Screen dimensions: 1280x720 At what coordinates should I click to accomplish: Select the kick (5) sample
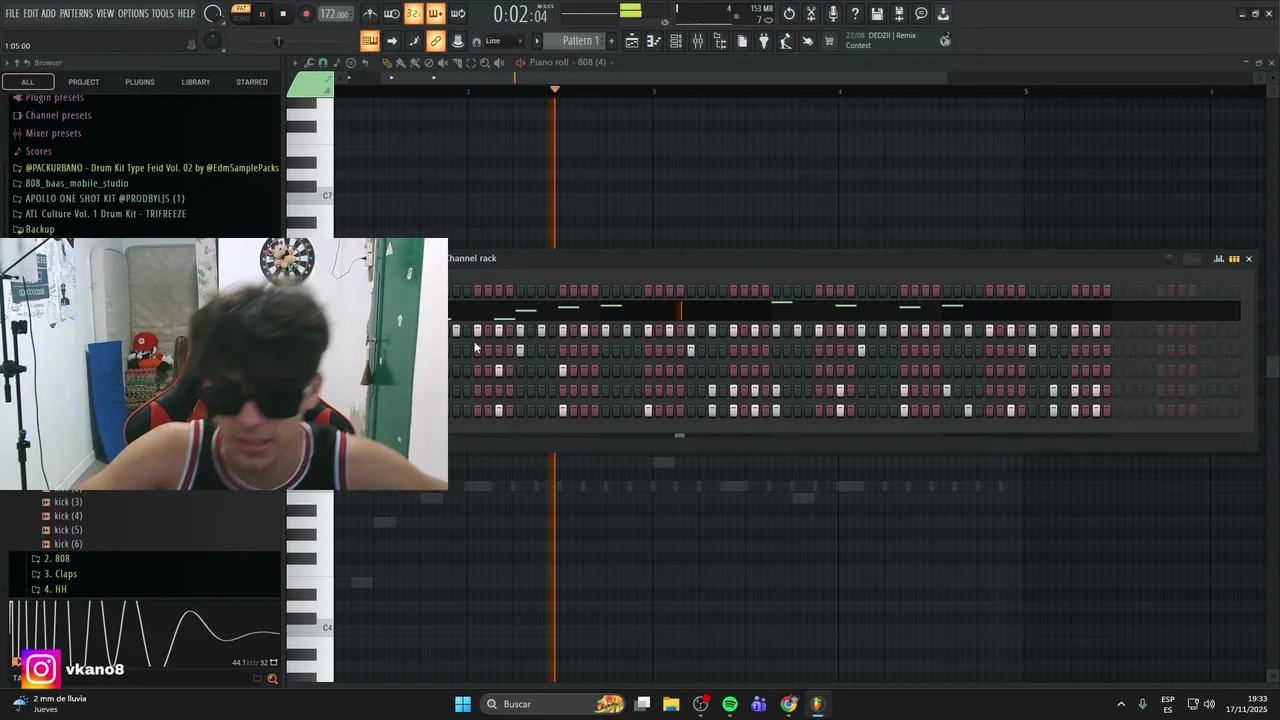68,530
